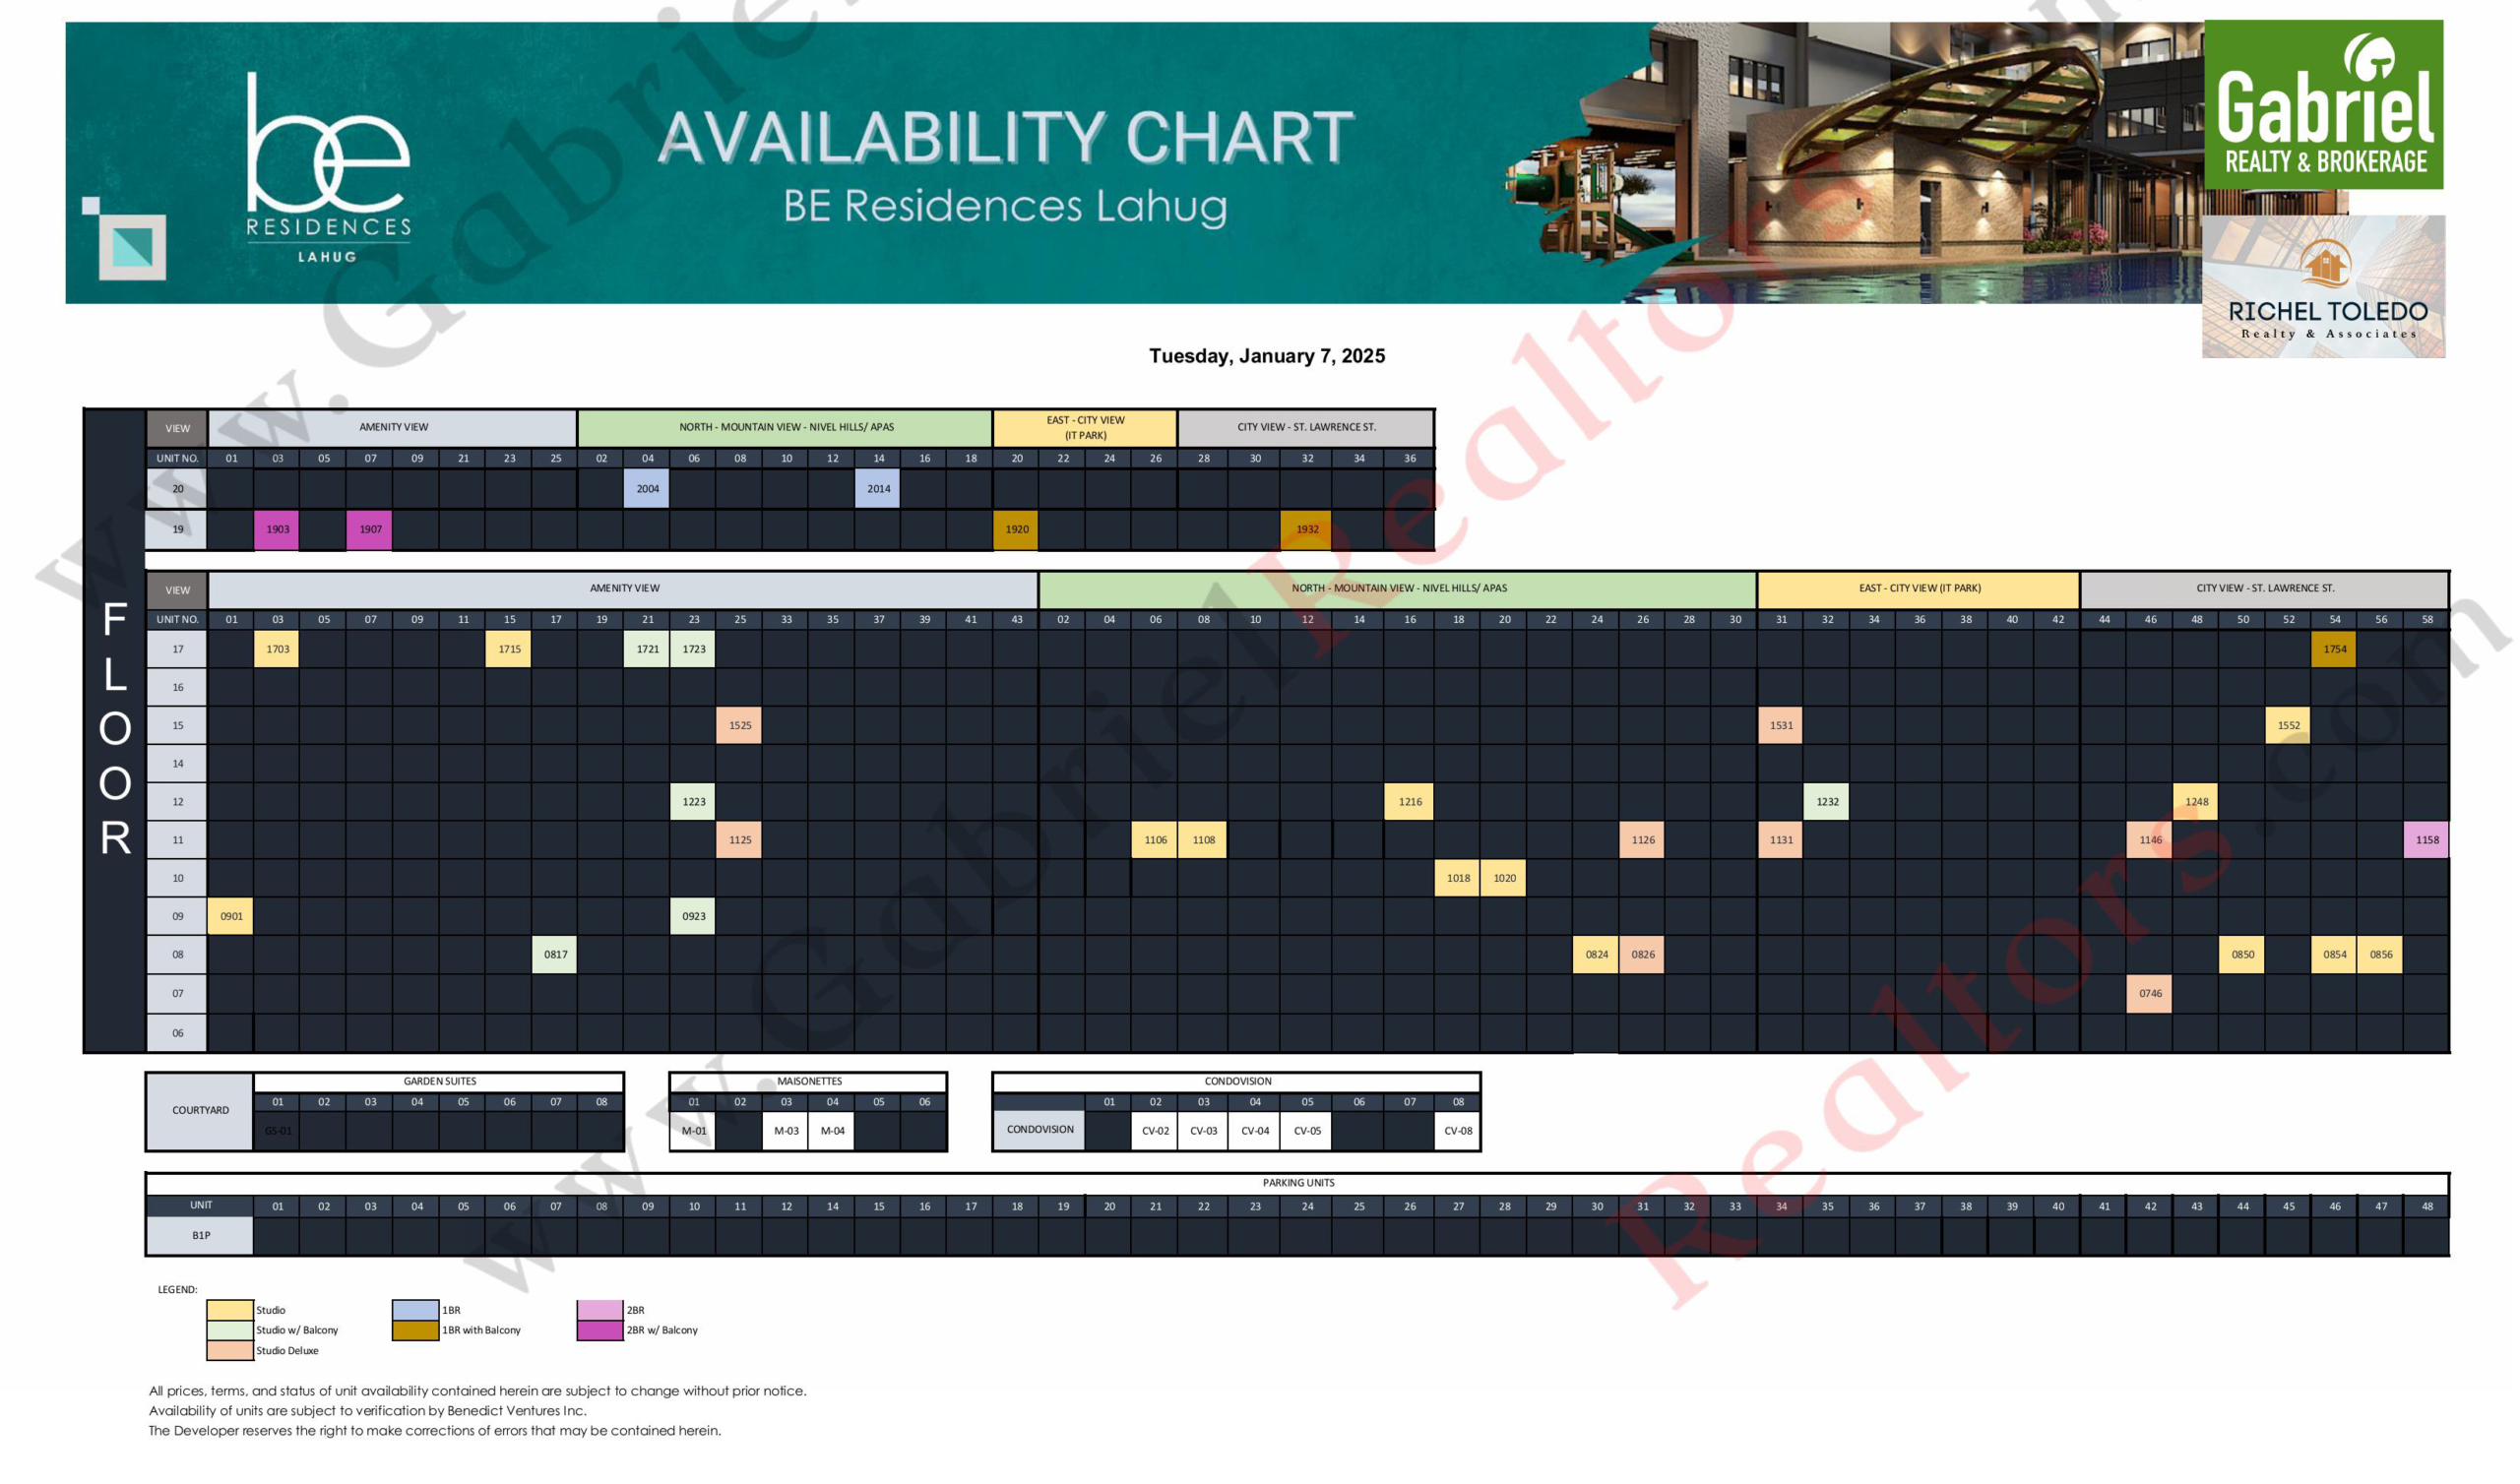2520x1484 pixels.
Task: Click available unit 1703
Action: (x=277, y=649)
